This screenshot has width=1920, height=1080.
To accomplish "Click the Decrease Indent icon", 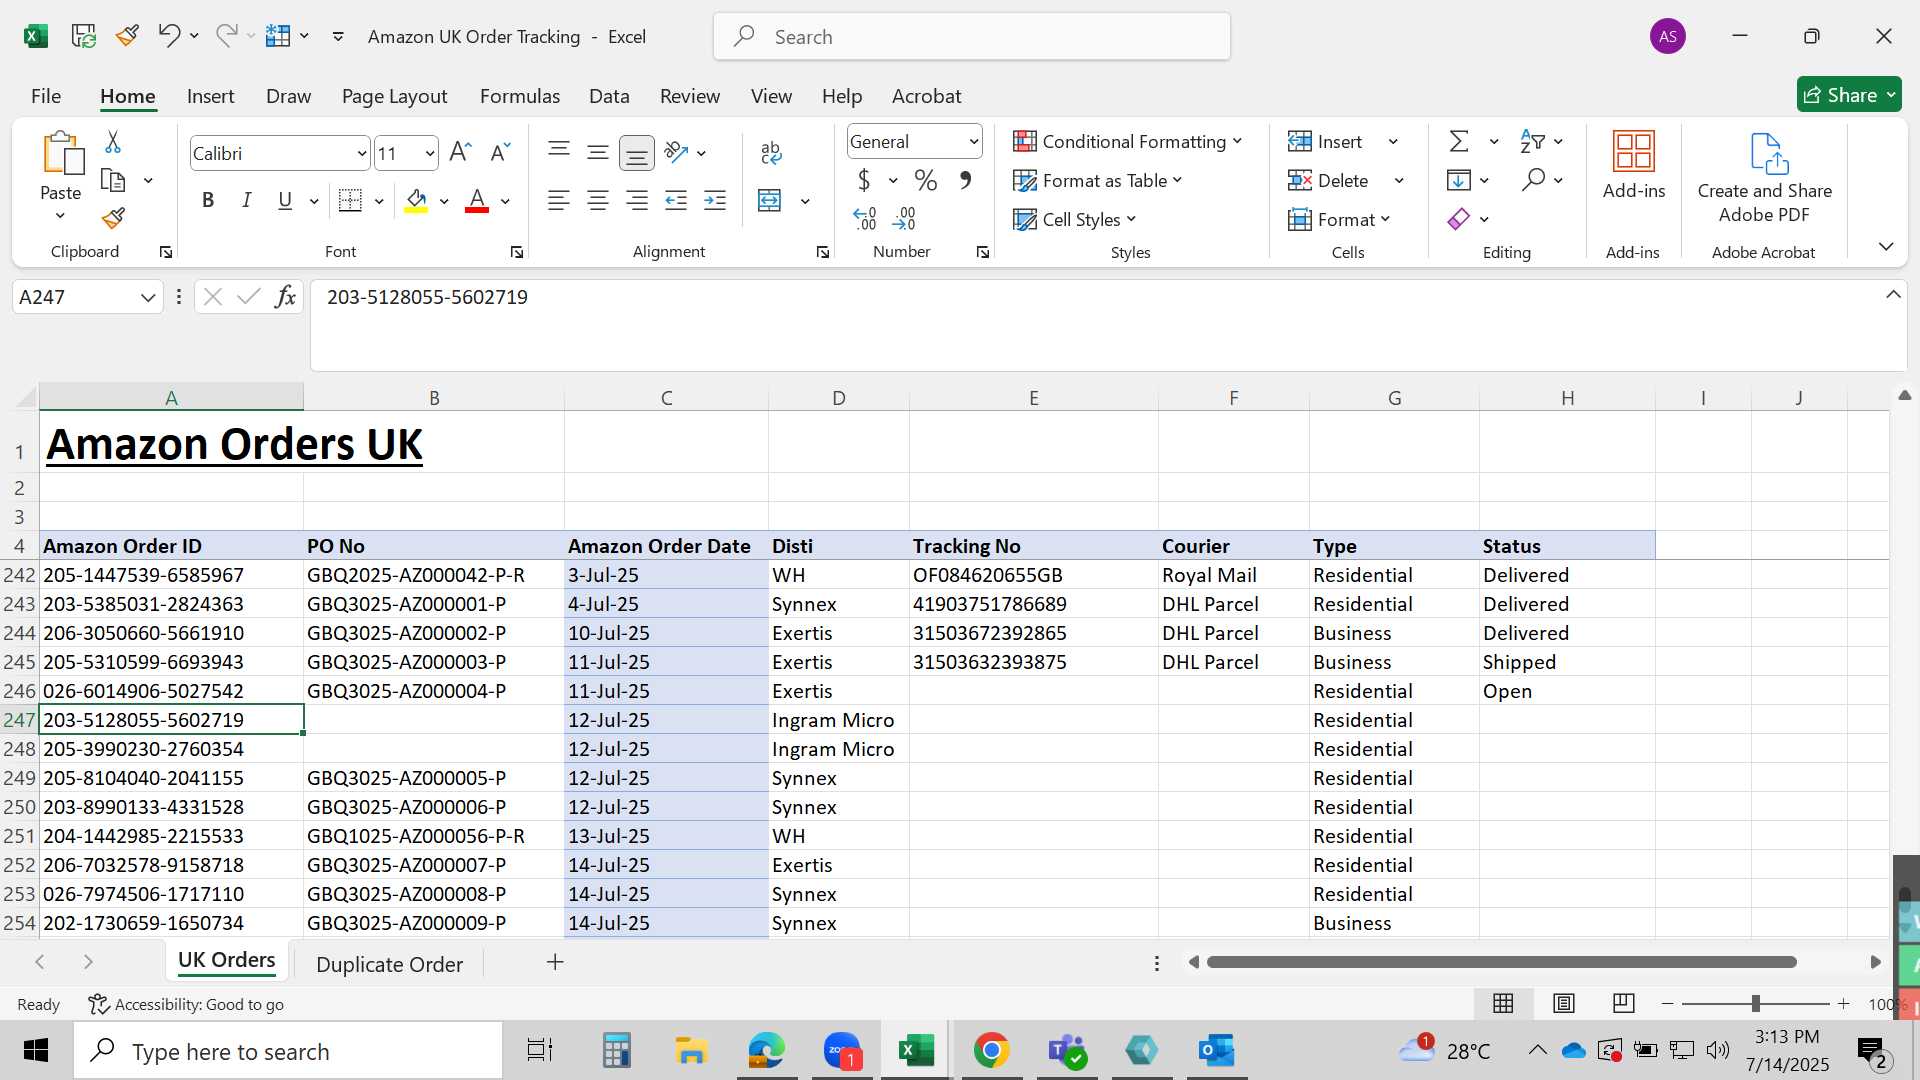I will coord(676,200).
